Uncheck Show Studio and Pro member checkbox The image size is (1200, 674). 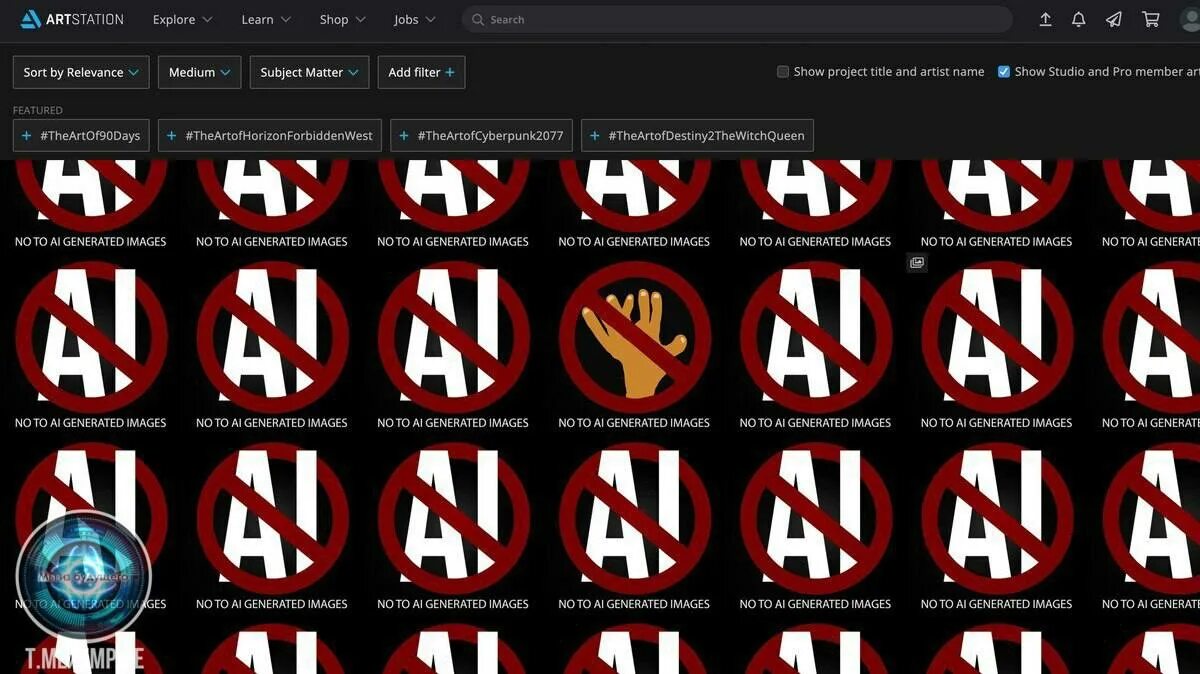pos(1004,72)
